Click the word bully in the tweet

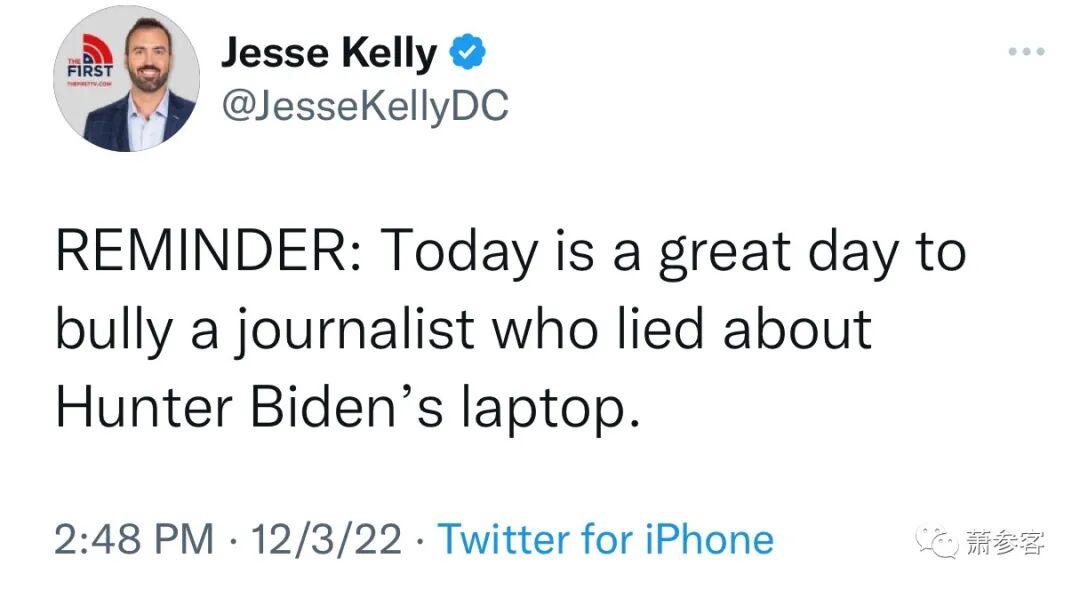[x=111, y=331]
